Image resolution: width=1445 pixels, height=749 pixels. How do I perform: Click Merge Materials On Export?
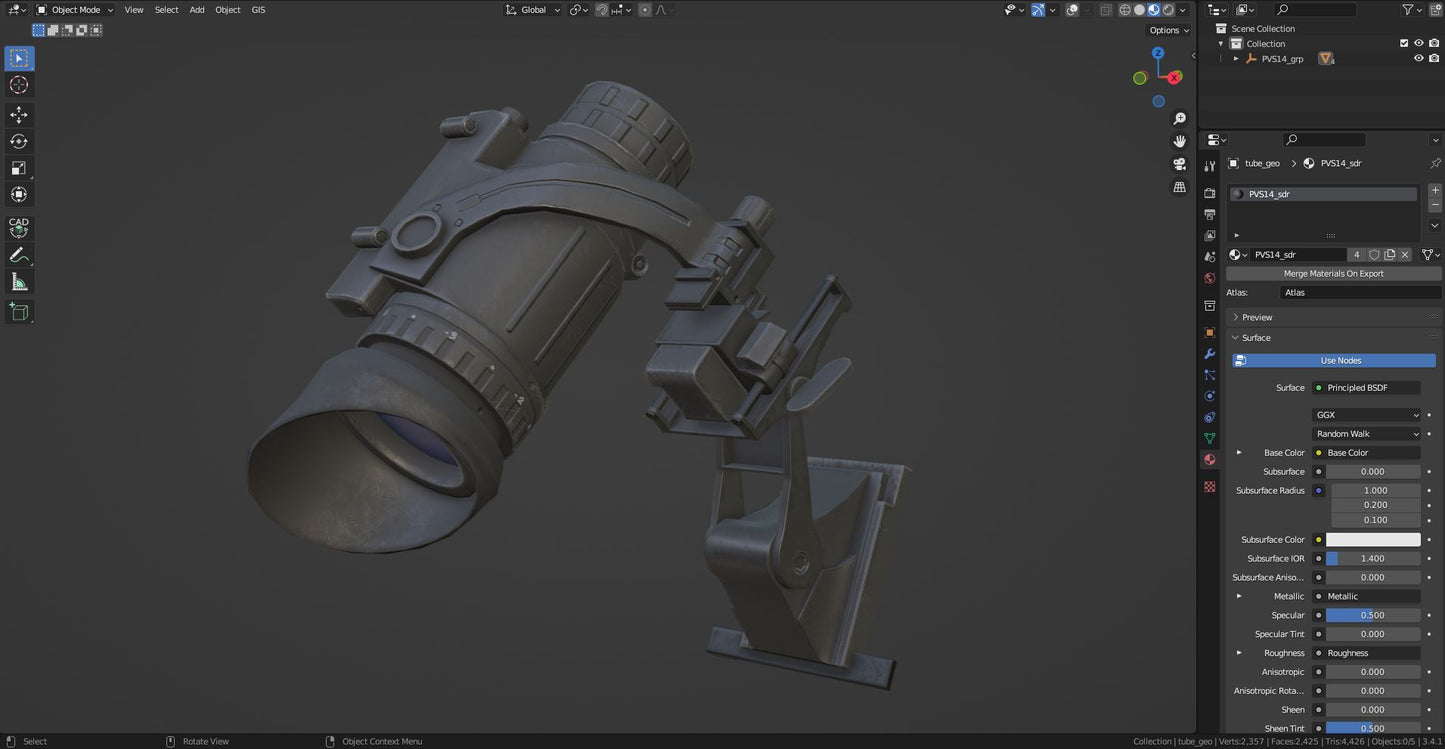(x=1334, y=274)
